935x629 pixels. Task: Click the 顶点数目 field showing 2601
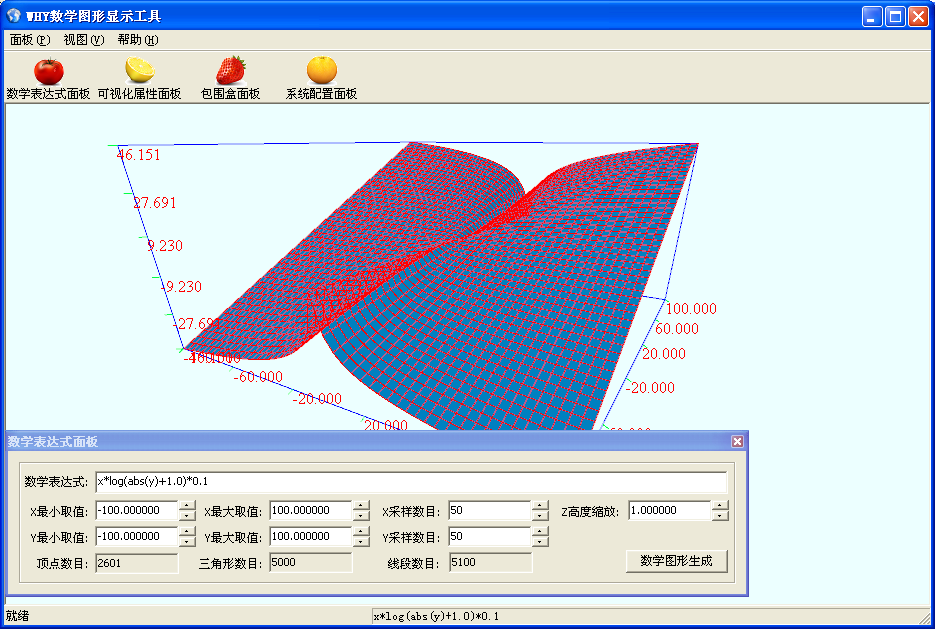[137, 563]
